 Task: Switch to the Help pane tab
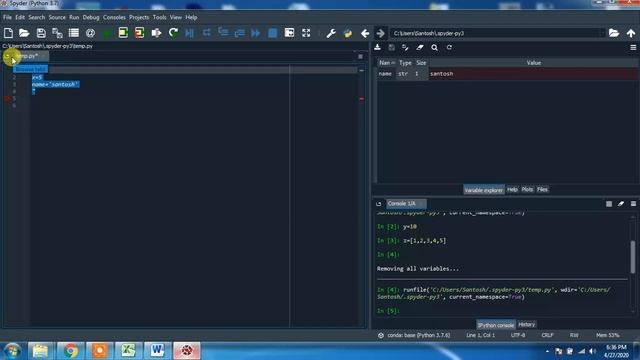pyautogui.click(x=512, y=189)
